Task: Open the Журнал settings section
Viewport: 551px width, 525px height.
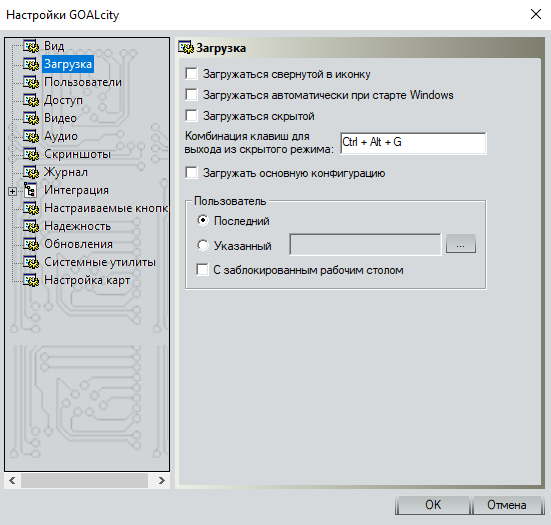Action: point(66,172)
